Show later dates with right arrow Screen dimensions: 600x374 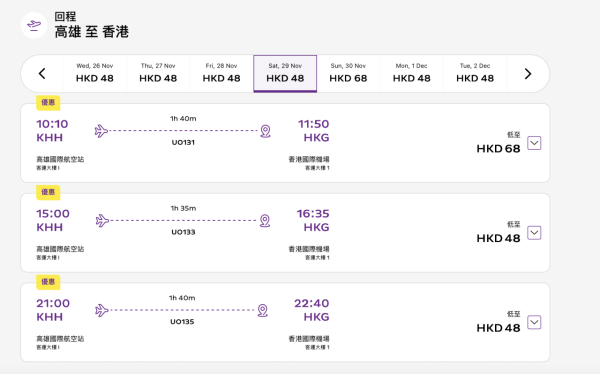tap(528, 73)
